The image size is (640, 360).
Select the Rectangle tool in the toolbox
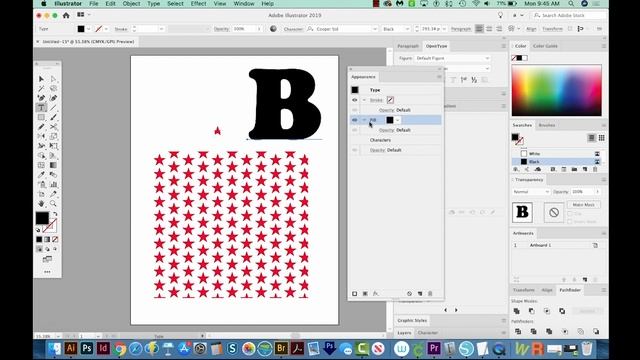(x=41, y=118)
